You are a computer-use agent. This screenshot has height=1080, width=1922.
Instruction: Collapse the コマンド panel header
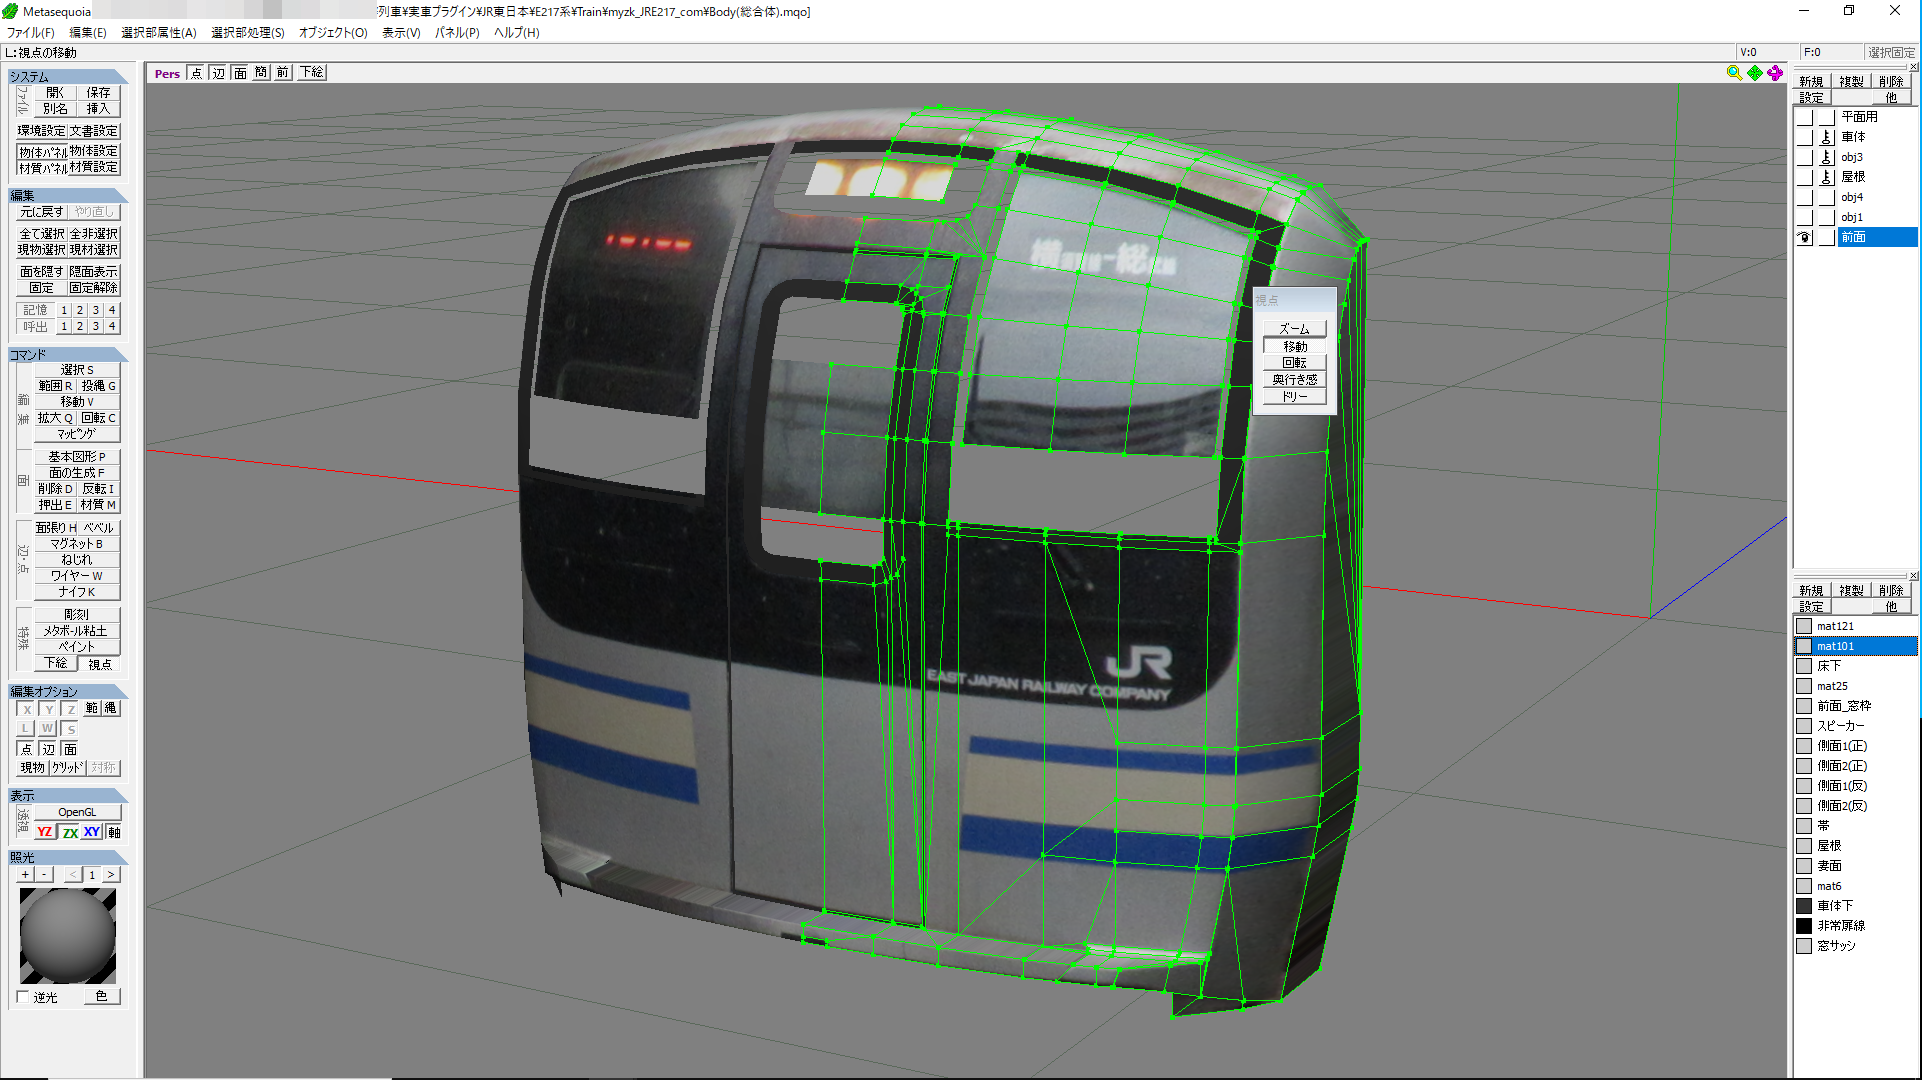[67, 354]
